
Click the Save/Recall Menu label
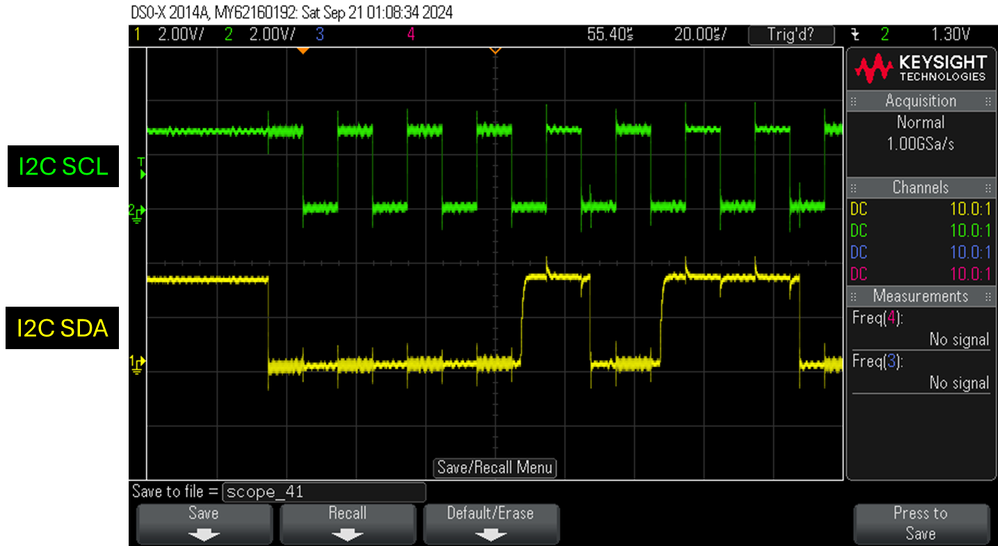pyautogui.click(x=495, y=468)
